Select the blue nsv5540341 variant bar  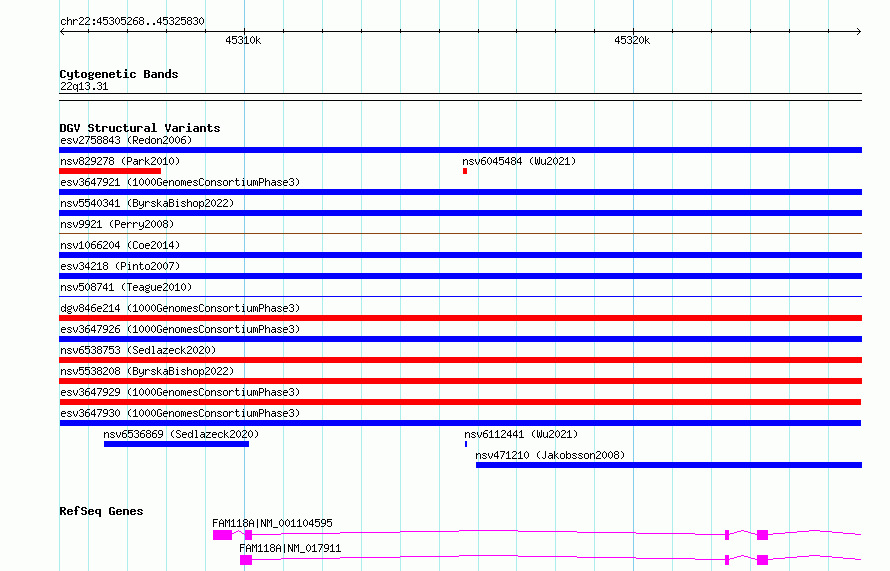tap(460, 213)
